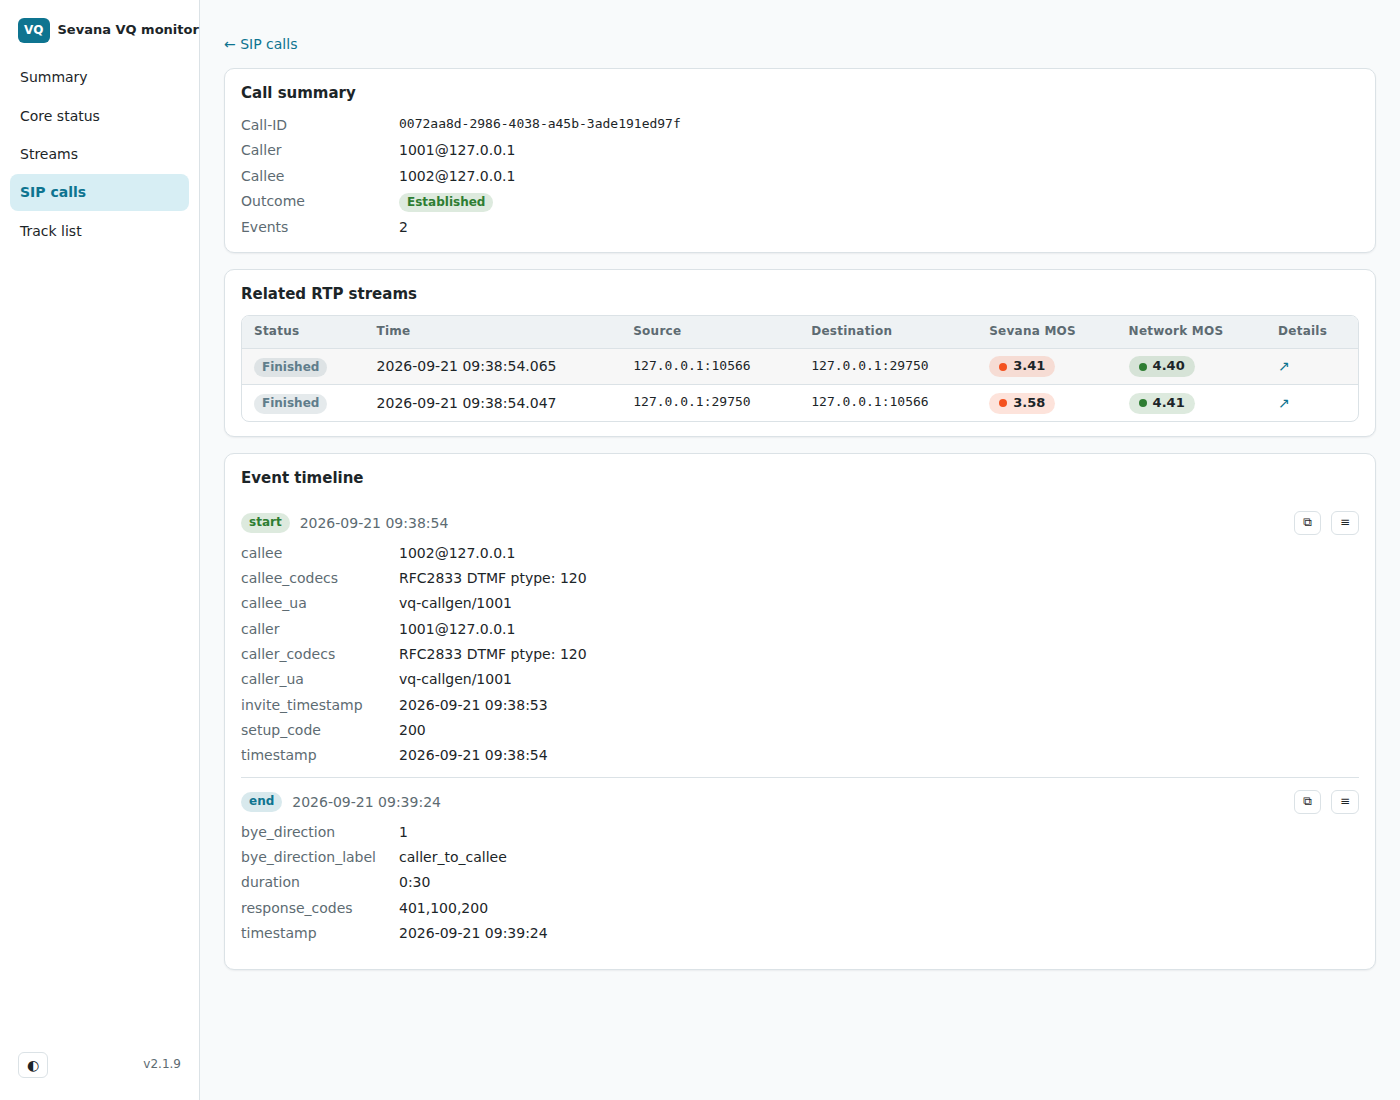
Task: Select SIP calls sidebar item
Action: (x=99, y=192)
